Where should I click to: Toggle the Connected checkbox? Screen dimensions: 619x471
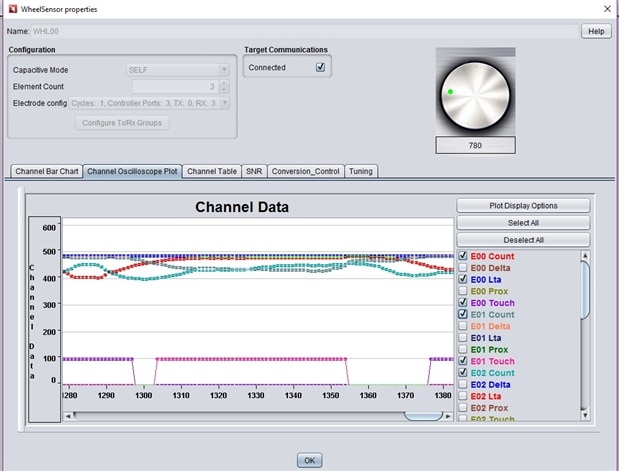[x=320, y=67]
